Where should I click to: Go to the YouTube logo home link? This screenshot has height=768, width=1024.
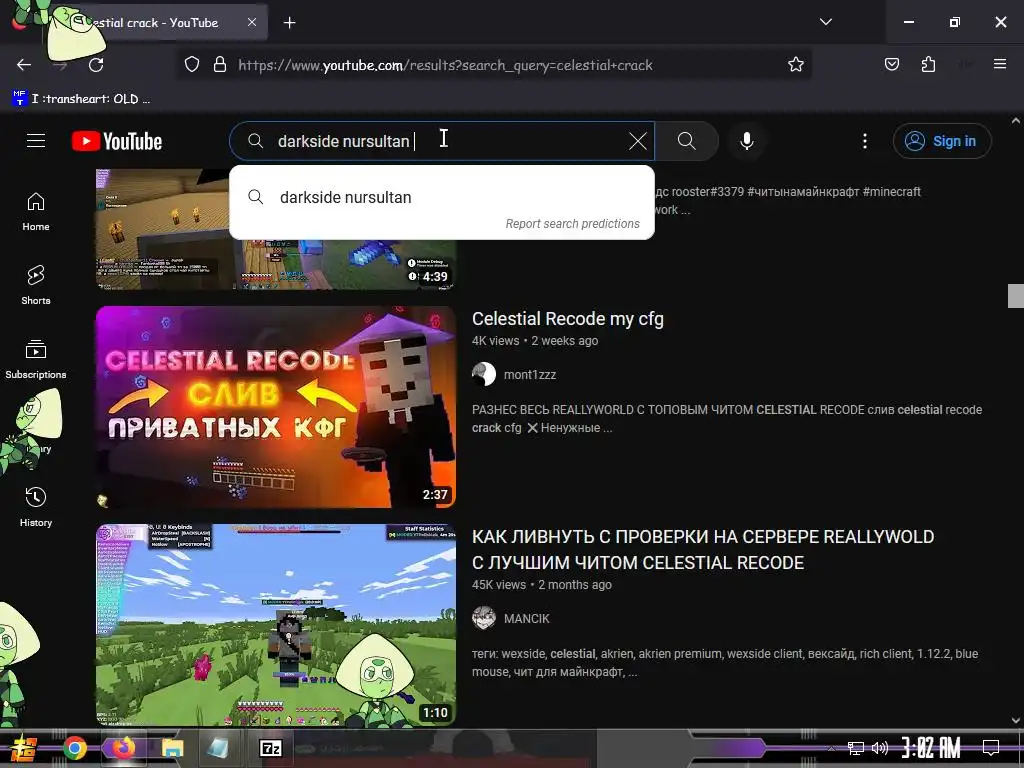(117, 141)
